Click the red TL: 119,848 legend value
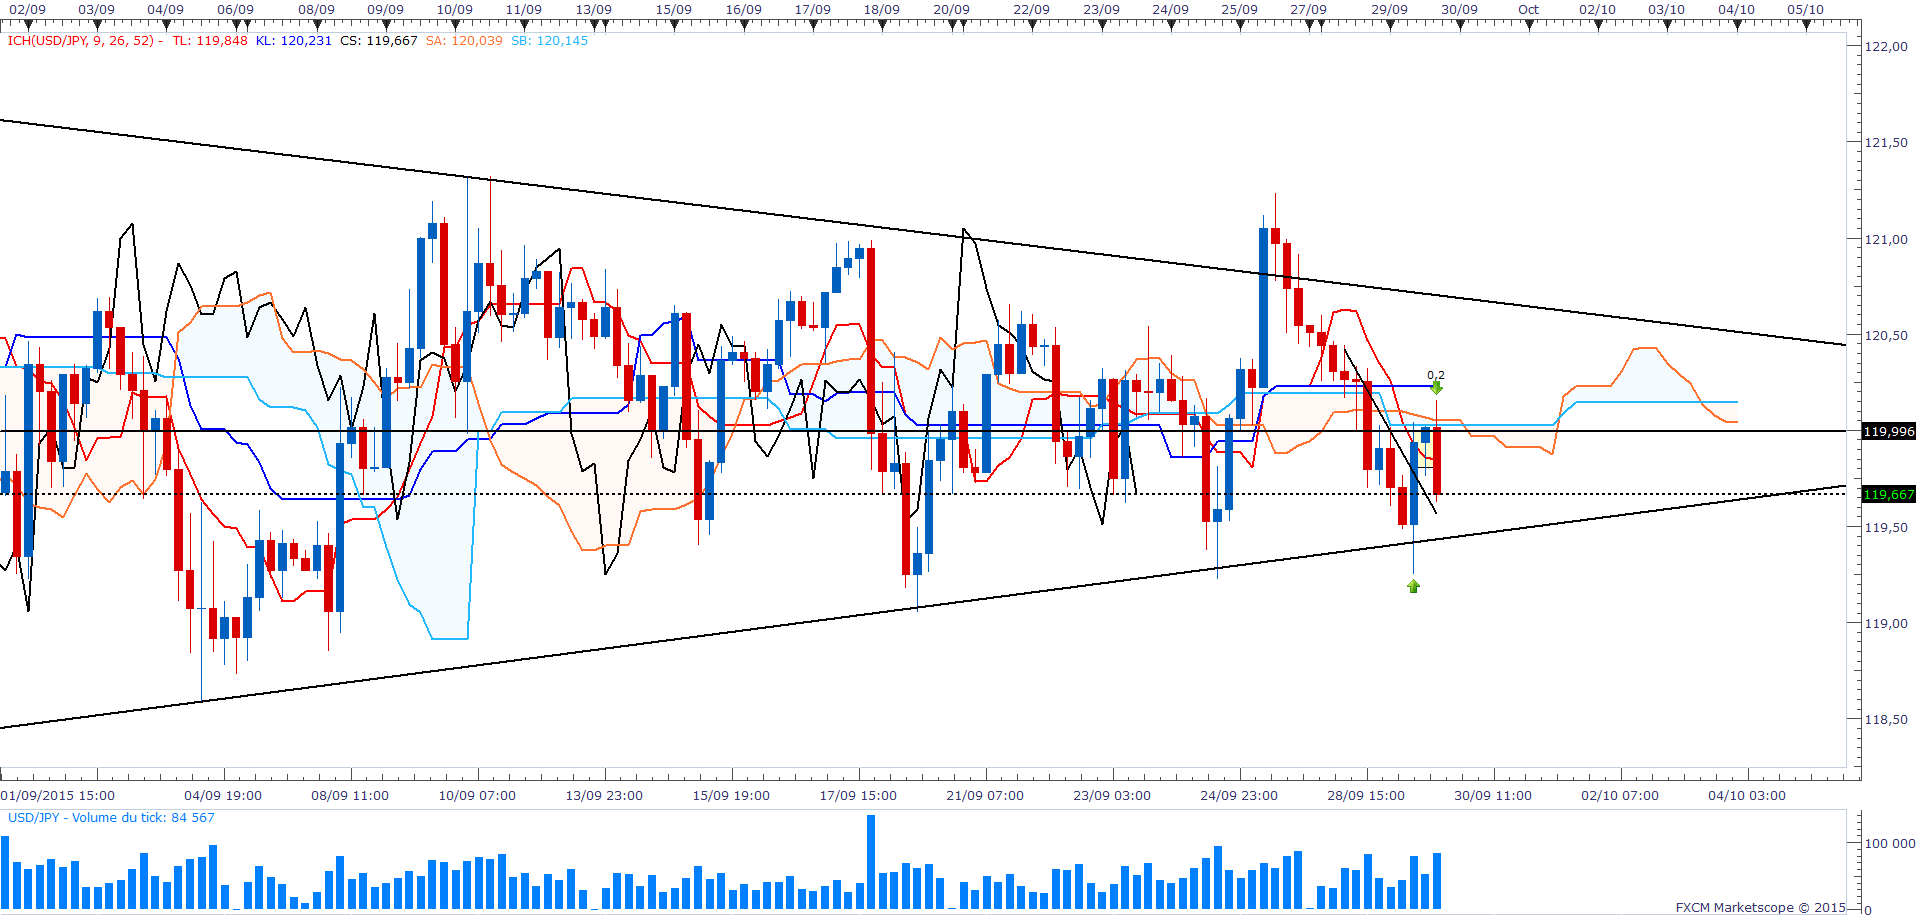Viewport: 1919px width, 916px height. (x=210, y=41)
